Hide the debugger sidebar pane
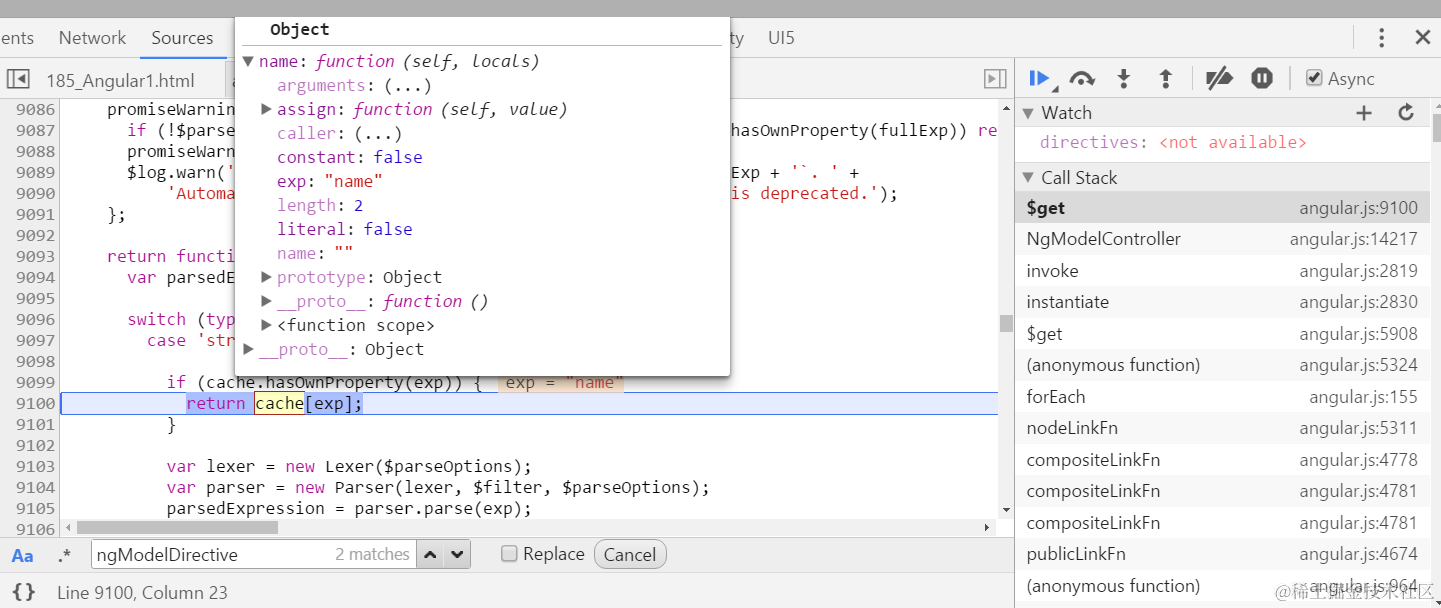Screen dimensions: 1441x608 coord(995,79)
